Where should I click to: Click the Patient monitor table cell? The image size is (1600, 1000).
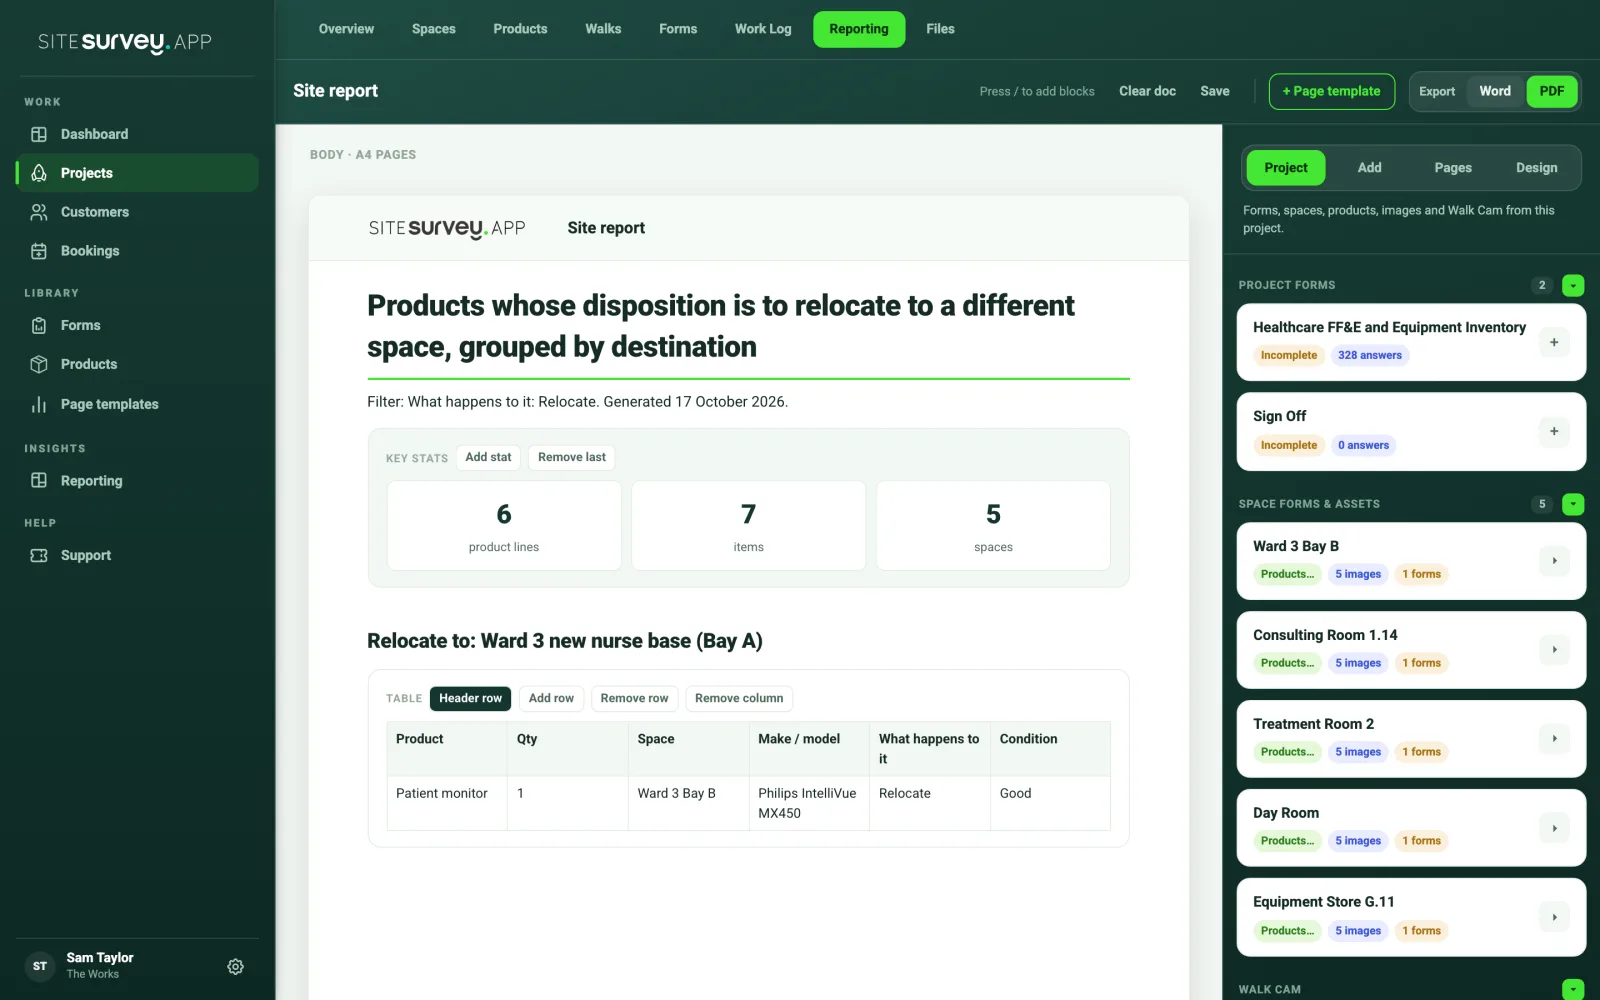click(447, 803)
